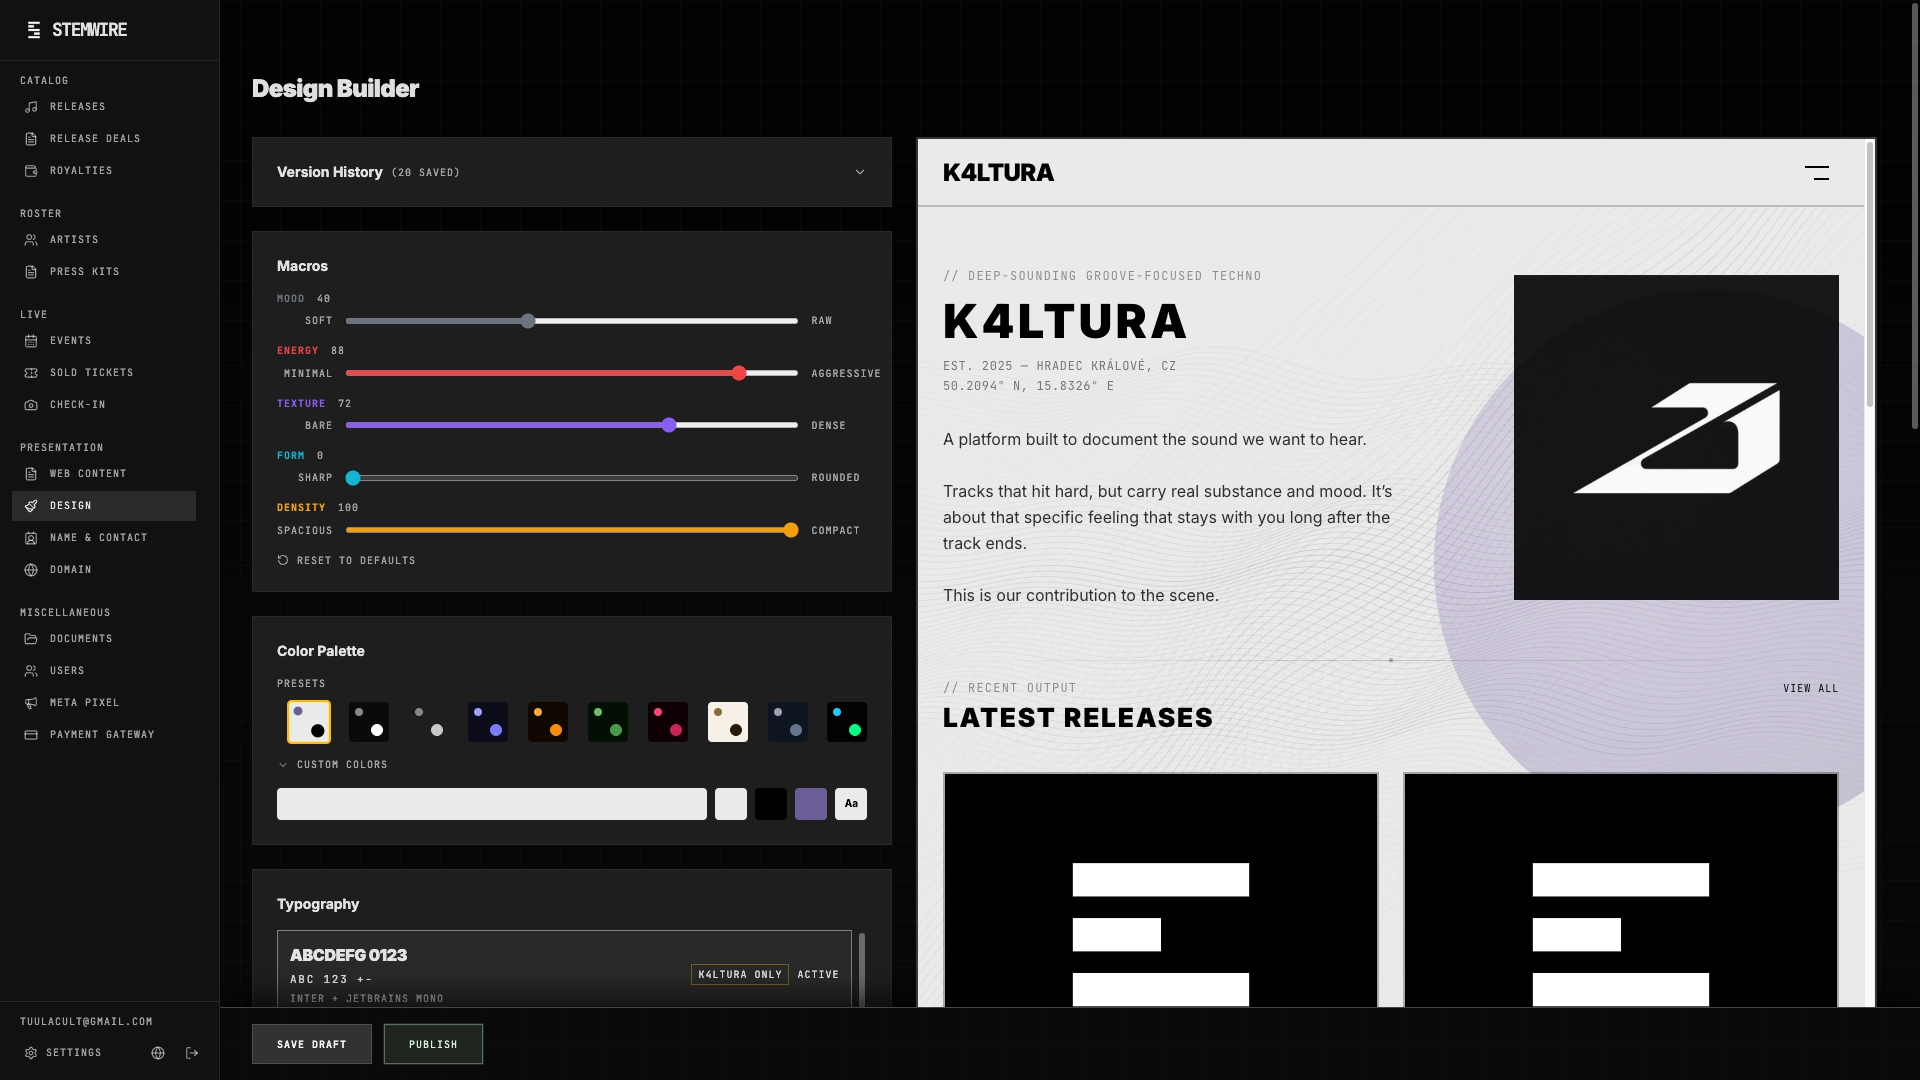1920x1080 pixels.
Task: Open Releases via its music note icon
Action: point(31,107)
